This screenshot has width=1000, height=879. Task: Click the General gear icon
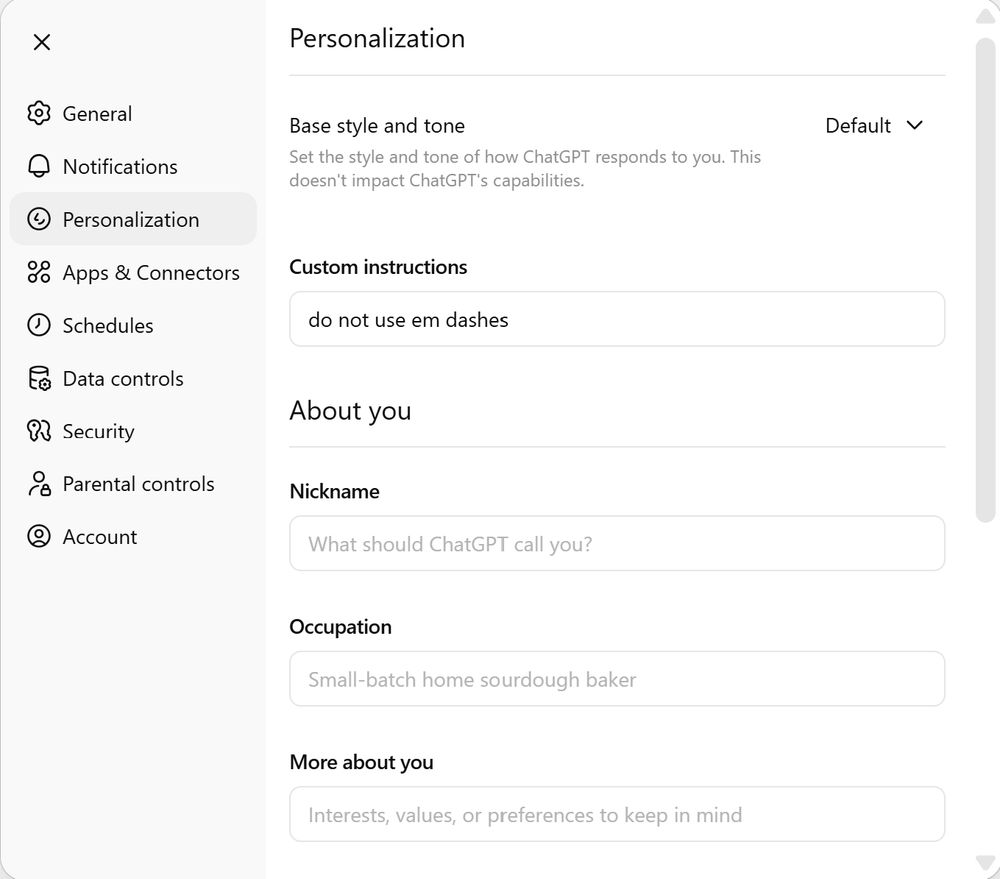(39, 113)
